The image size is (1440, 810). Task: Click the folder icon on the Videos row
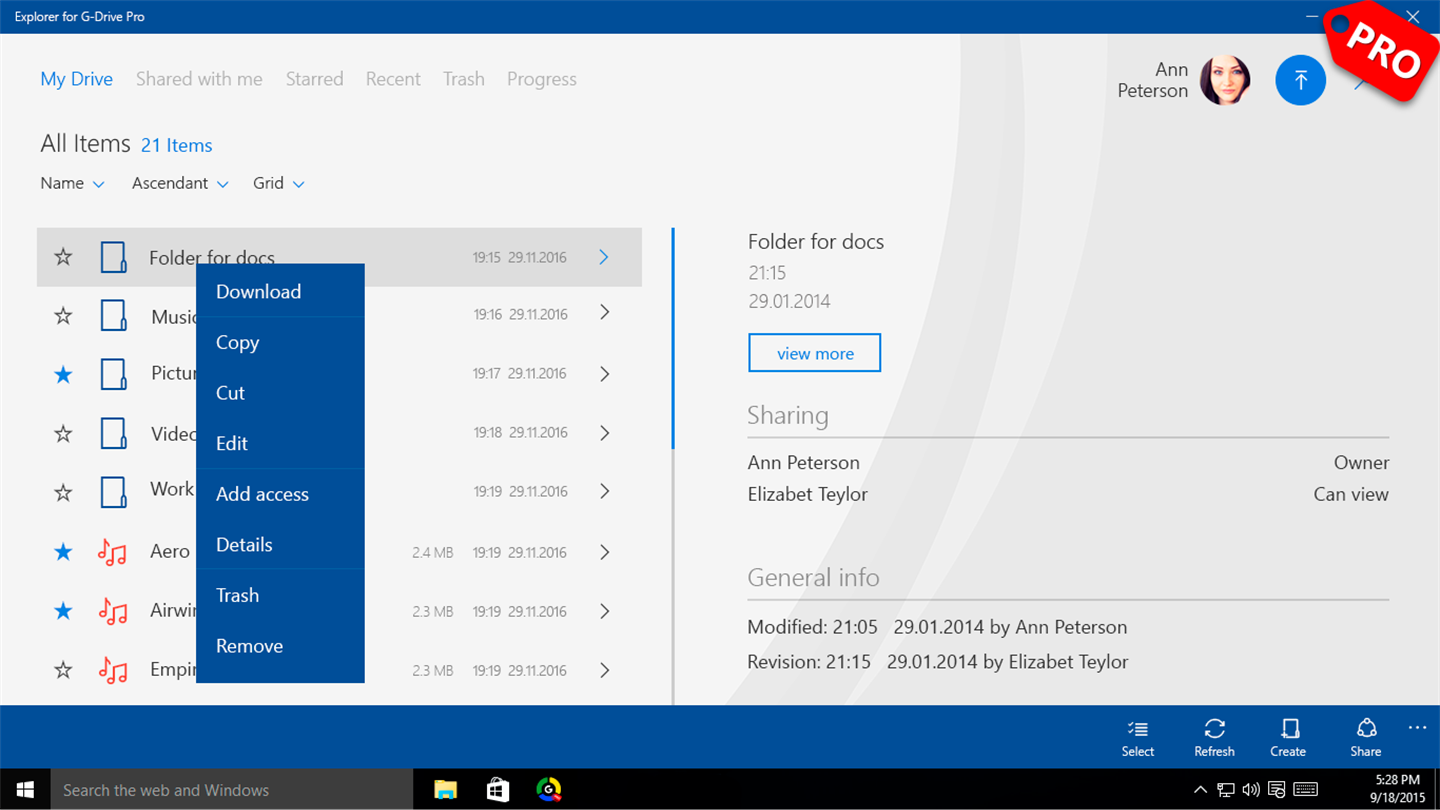[x=114, y=433]
